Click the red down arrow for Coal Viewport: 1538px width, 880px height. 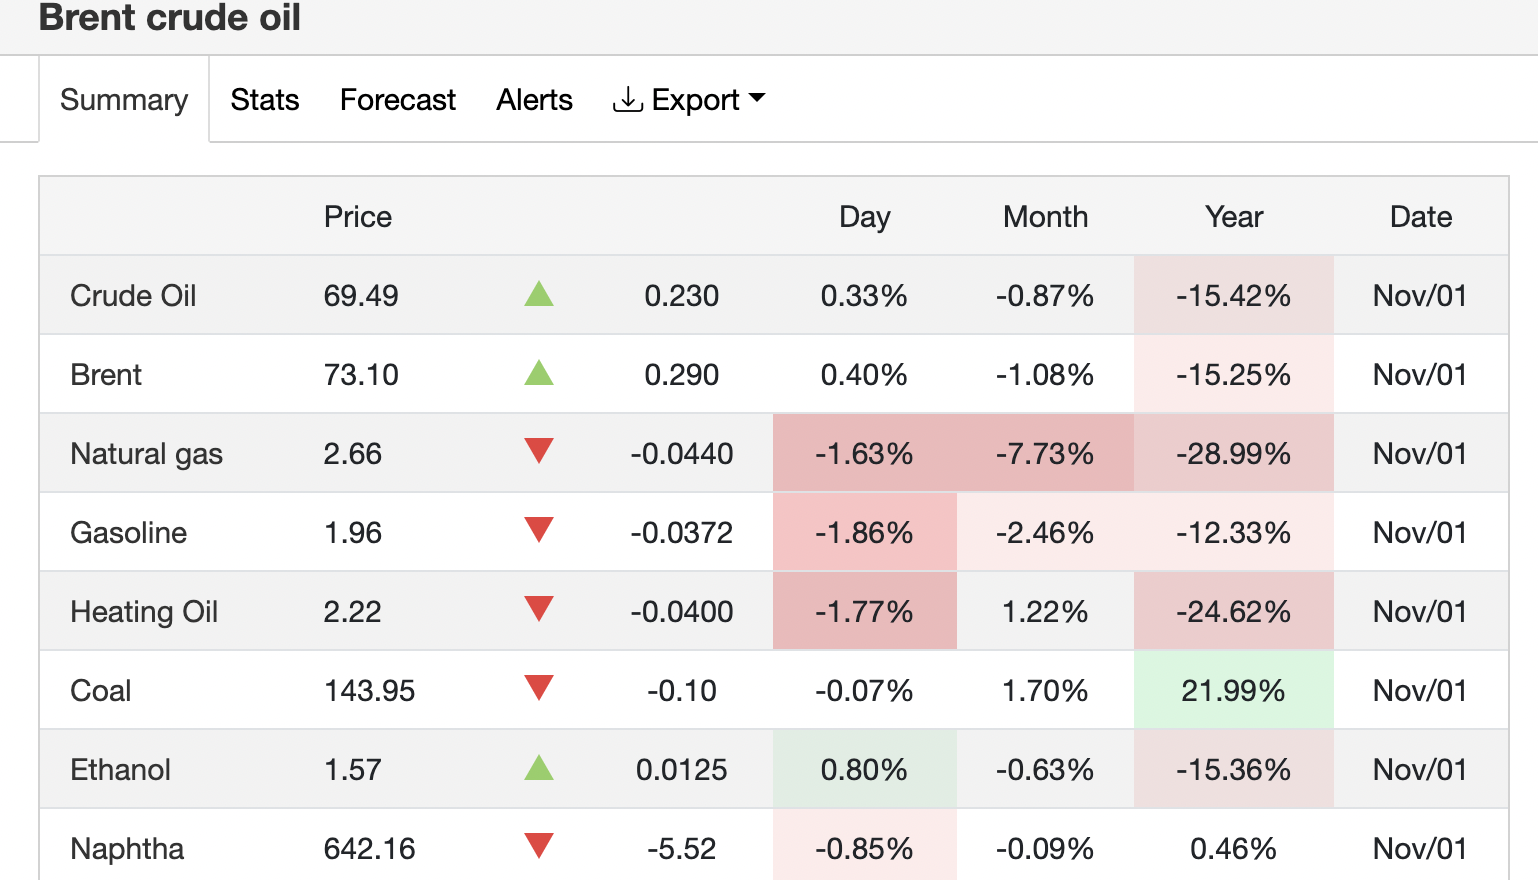(539, 688)
